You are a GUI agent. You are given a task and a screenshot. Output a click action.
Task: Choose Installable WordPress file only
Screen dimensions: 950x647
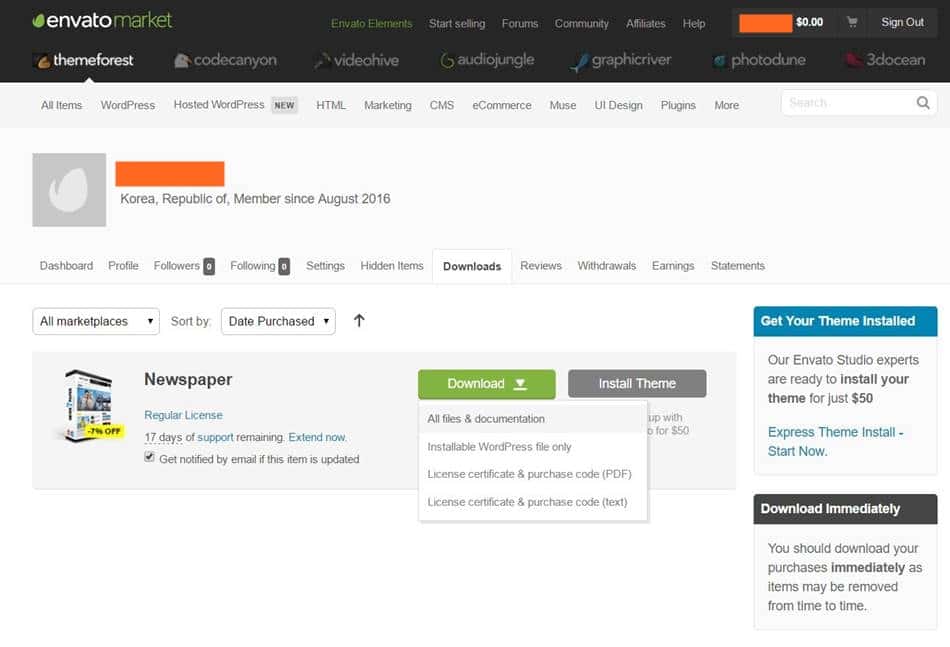(499, 447)
